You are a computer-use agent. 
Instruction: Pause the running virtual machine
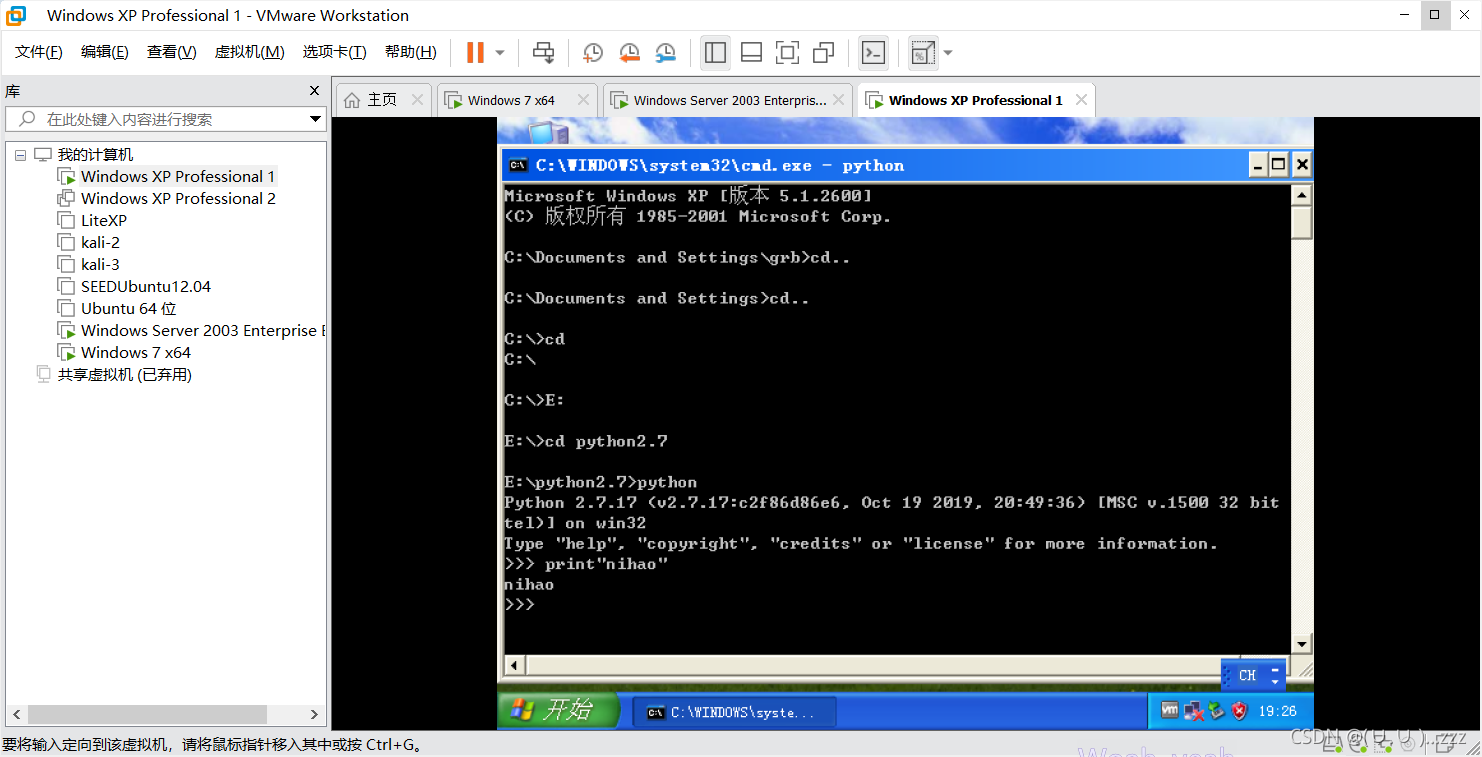click(476, 52)
